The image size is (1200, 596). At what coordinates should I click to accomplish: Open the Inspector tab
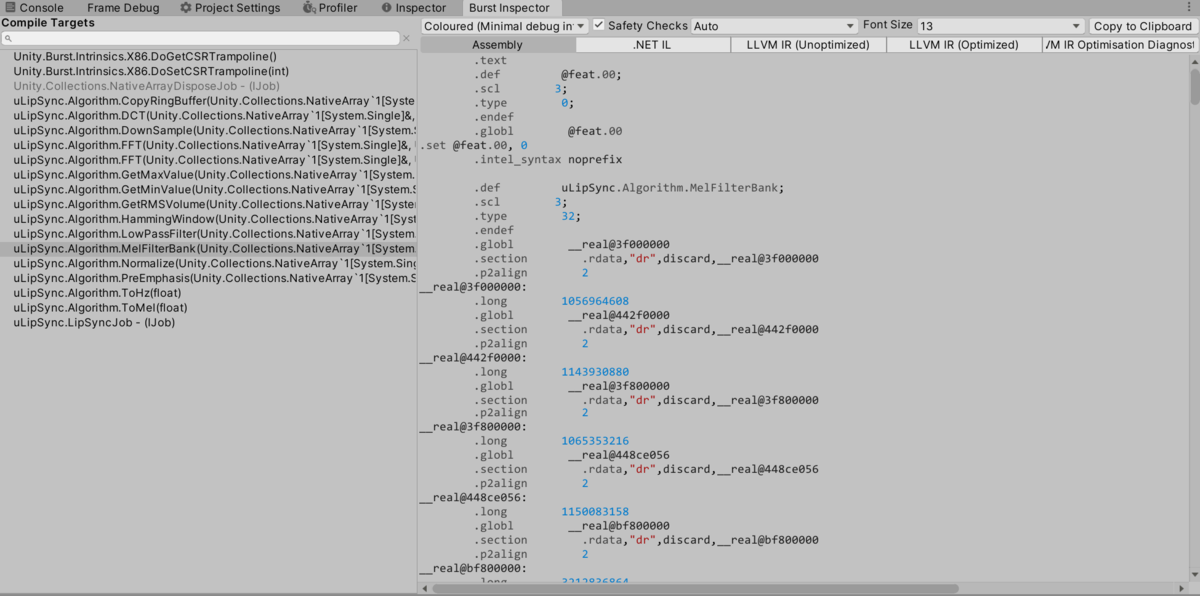coord(413,8)
